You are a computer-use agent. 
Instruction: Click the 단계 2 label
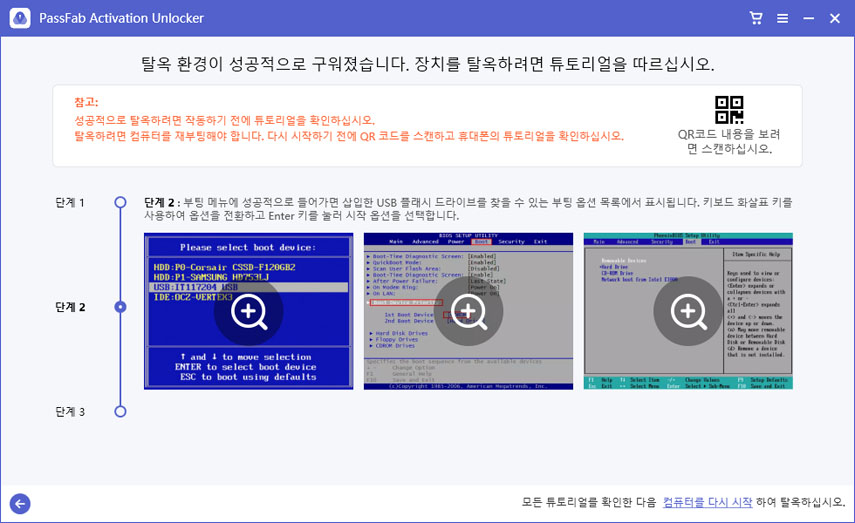[x=70, y=307]
